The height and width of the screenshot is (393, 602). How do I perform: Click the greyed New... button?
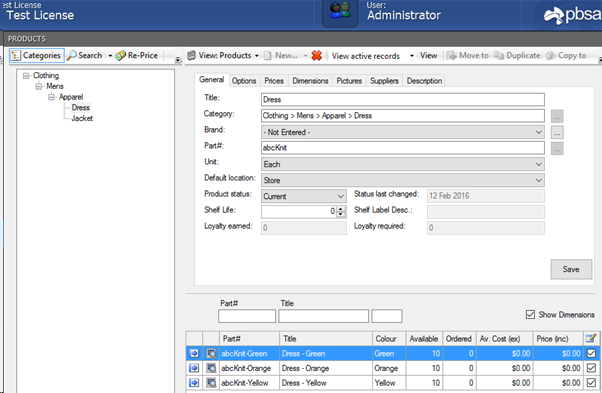coord(281,55)
